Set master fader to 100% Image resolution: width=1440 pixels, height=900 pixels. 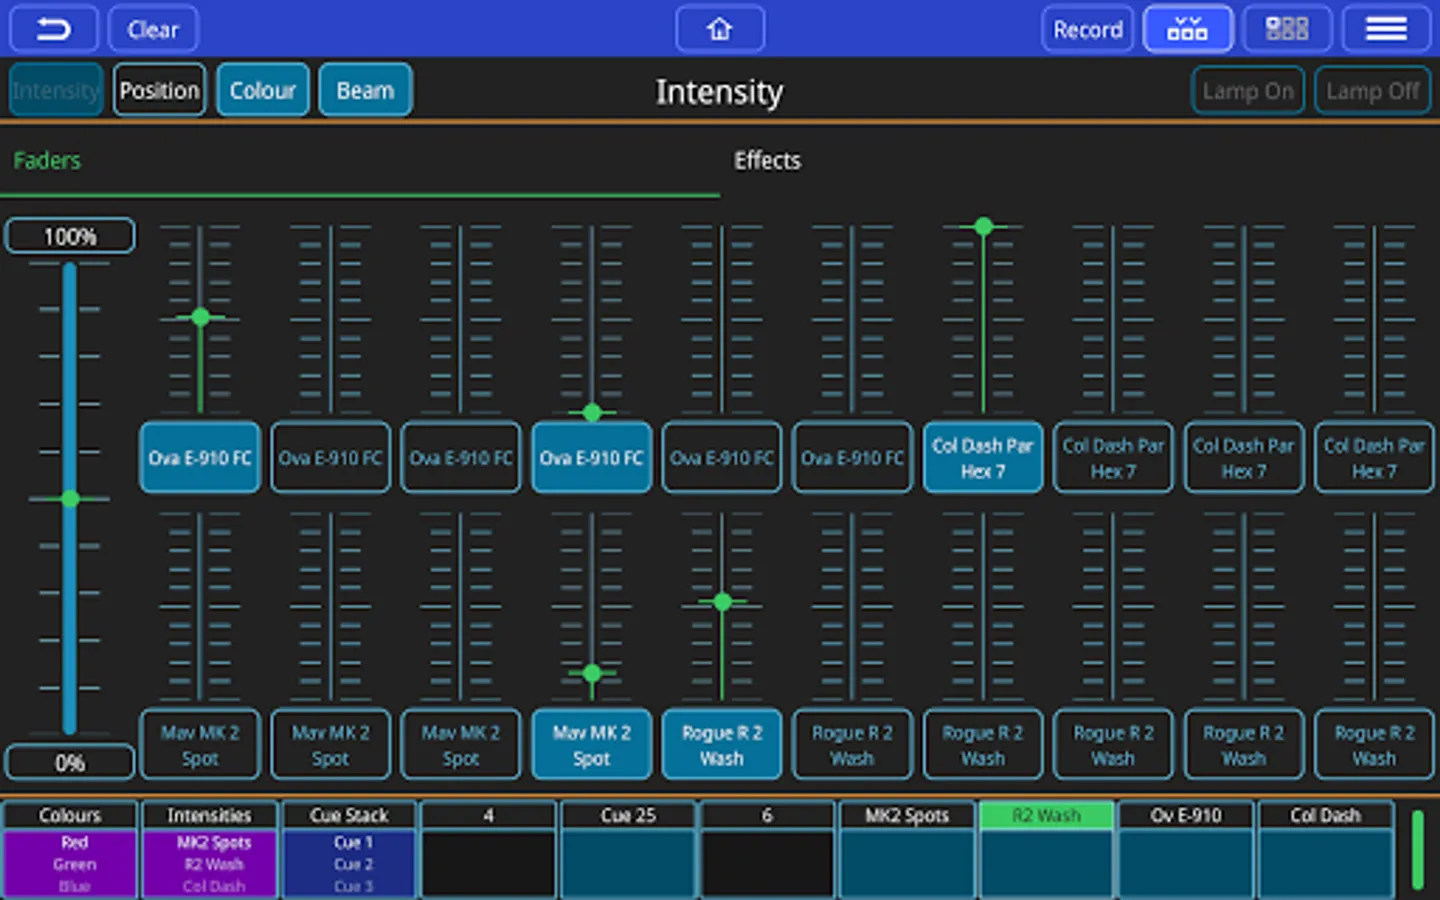(70, 237)
